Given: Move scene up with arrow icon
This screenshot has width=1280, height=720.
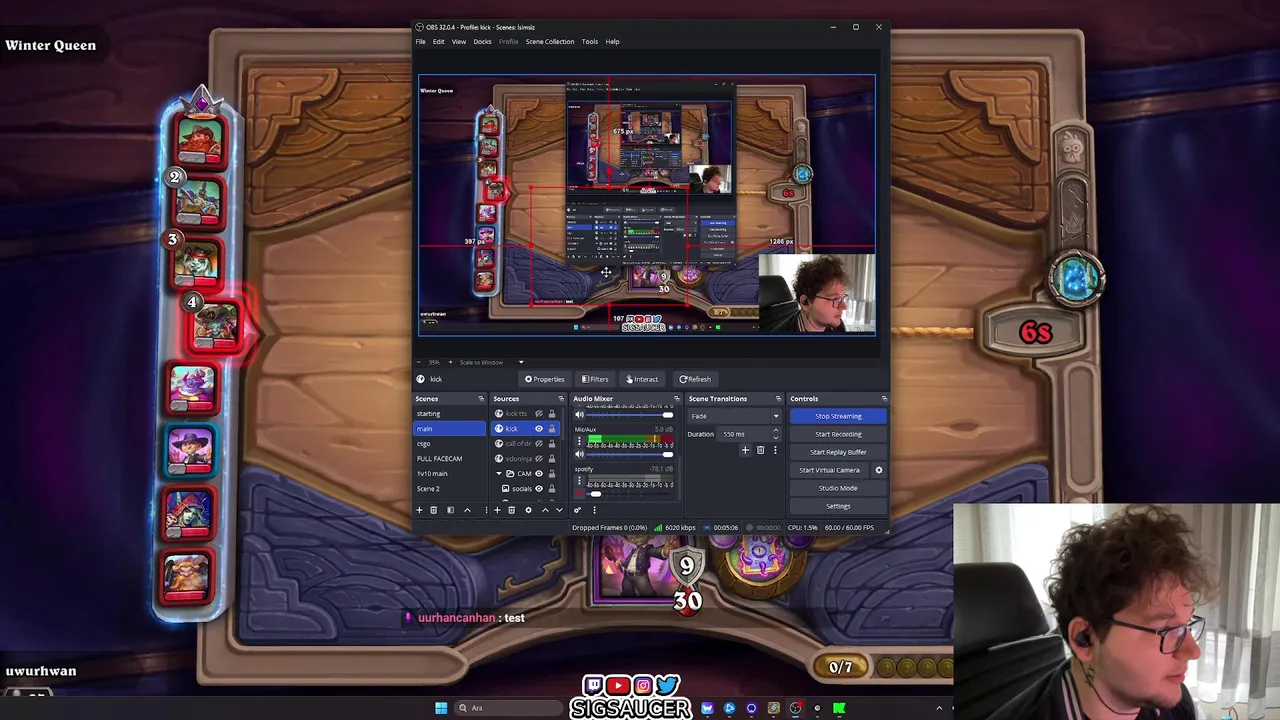Looking at the screenshot, I should (467, 510).
